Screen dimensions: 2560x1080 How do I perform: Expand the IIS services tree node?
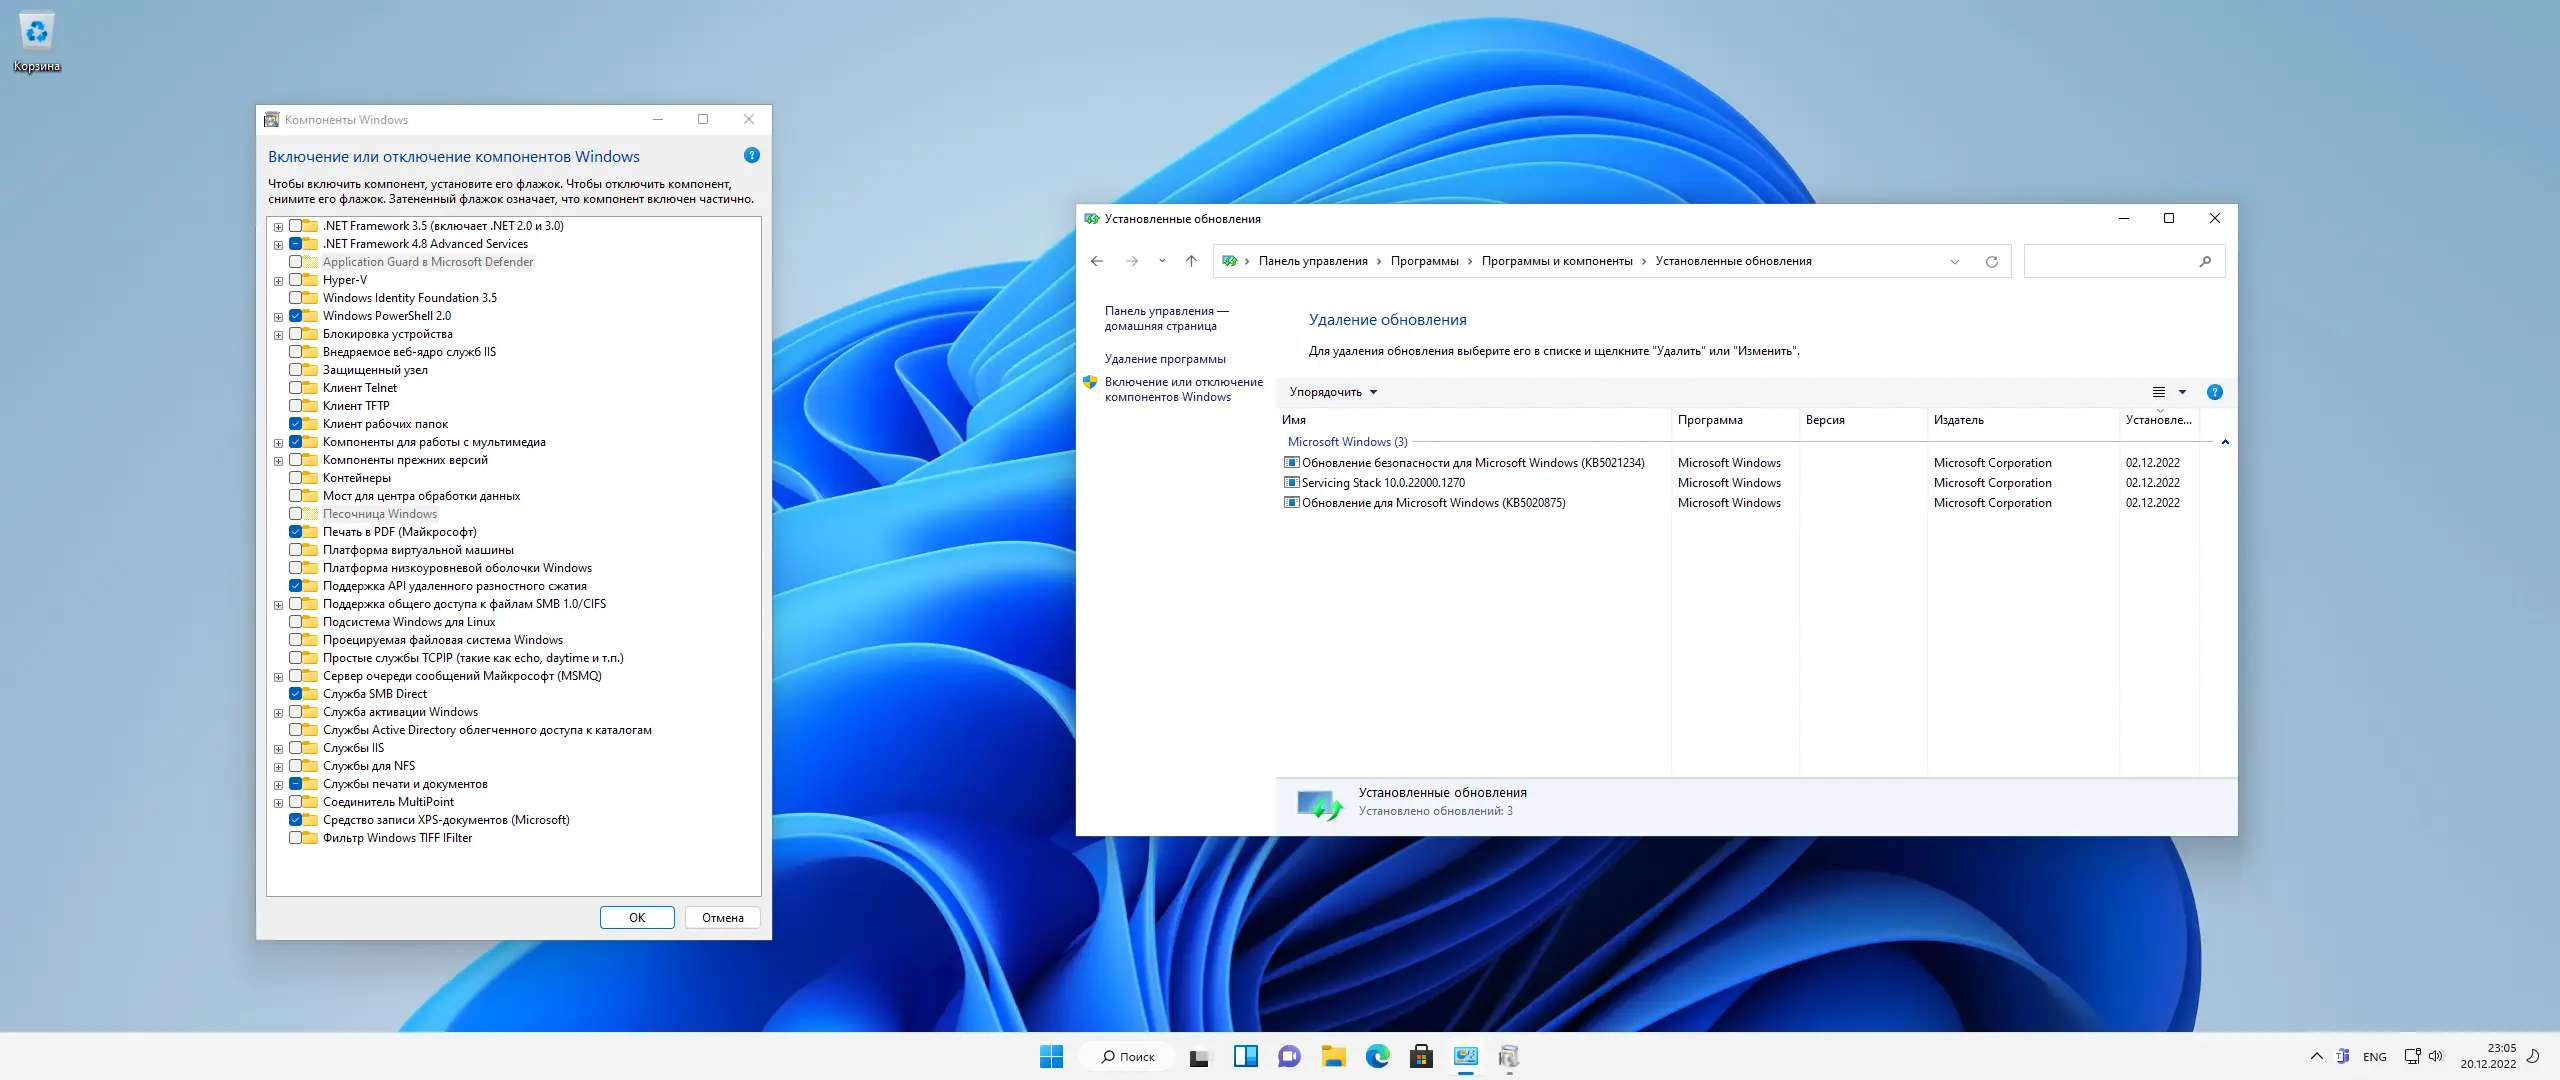[x=278, y=749]
